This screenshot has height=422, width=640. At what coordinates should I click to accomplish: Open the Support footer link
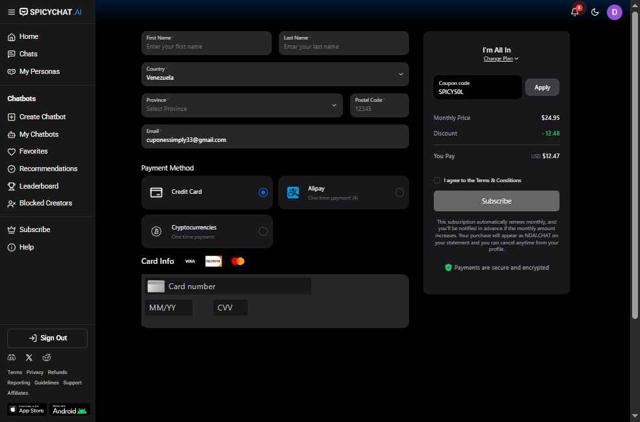[x=72, y=383]
